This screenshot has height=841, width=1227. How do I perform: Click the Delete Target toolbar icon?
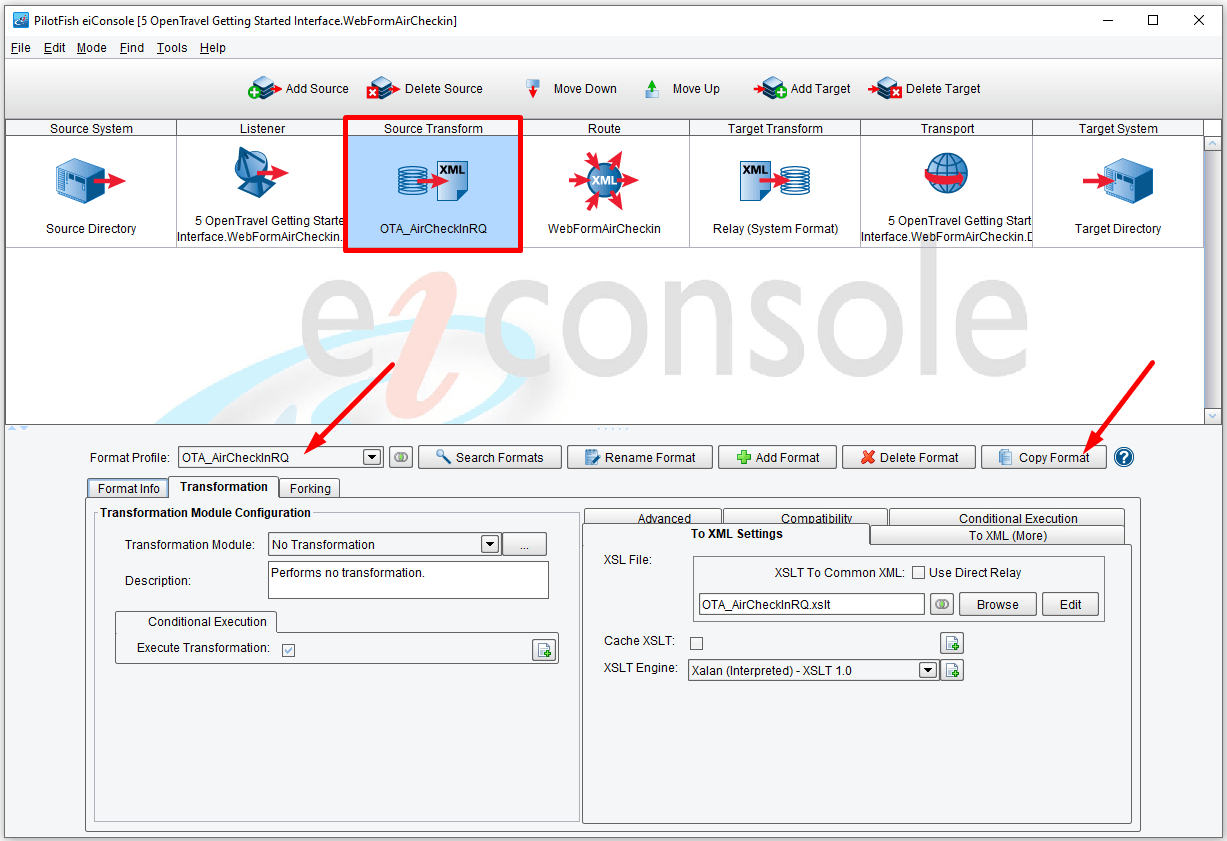point(885,89)
